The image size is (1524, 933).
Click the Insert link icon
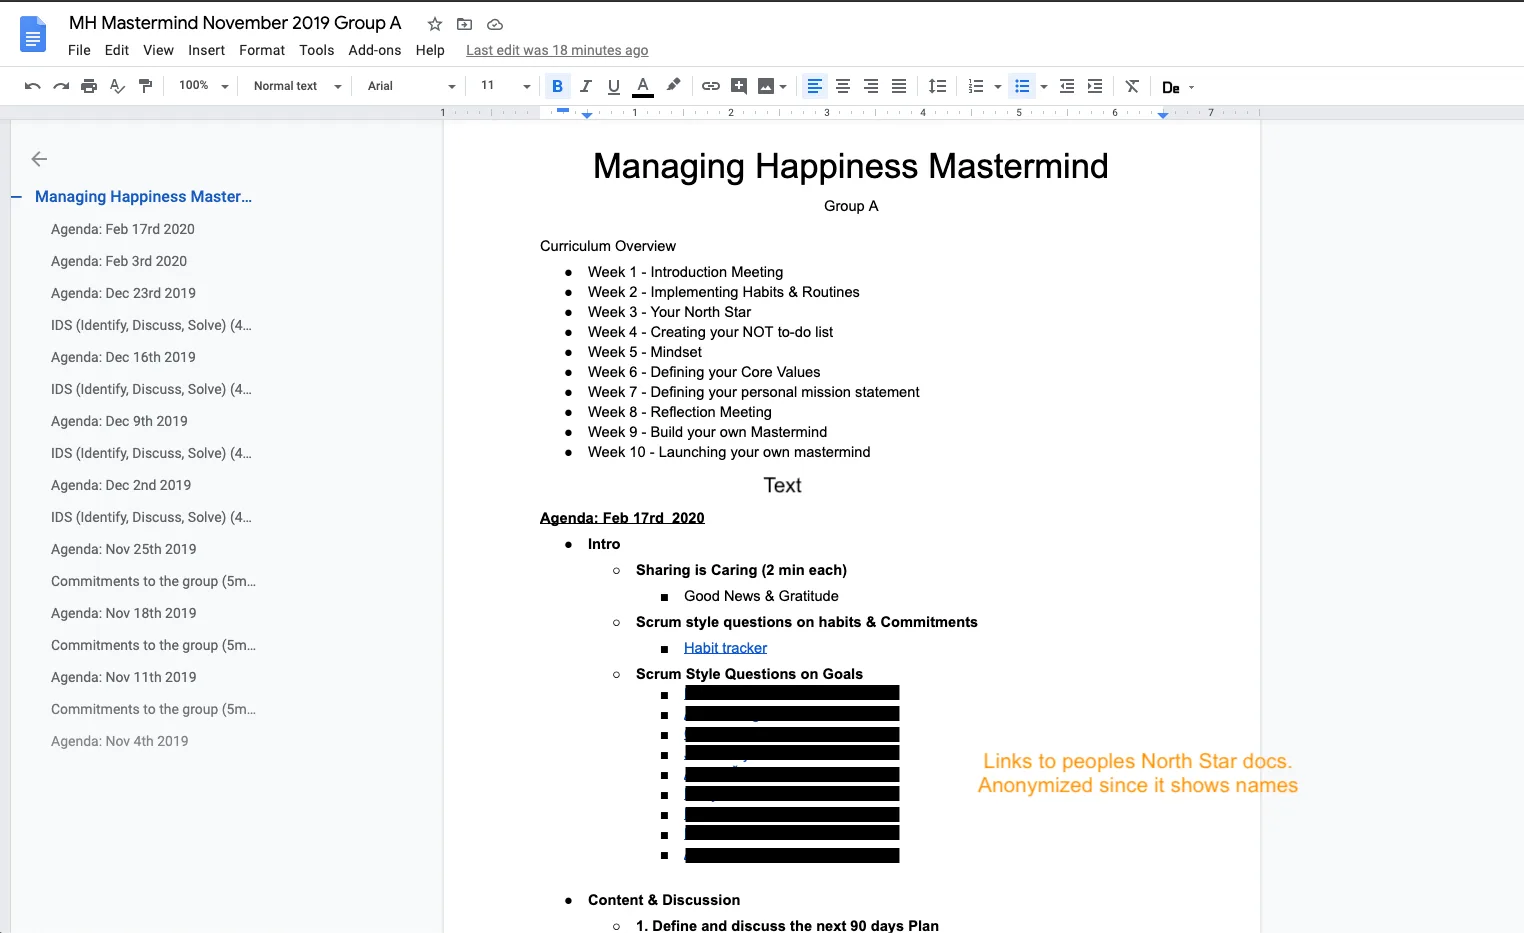711,86
